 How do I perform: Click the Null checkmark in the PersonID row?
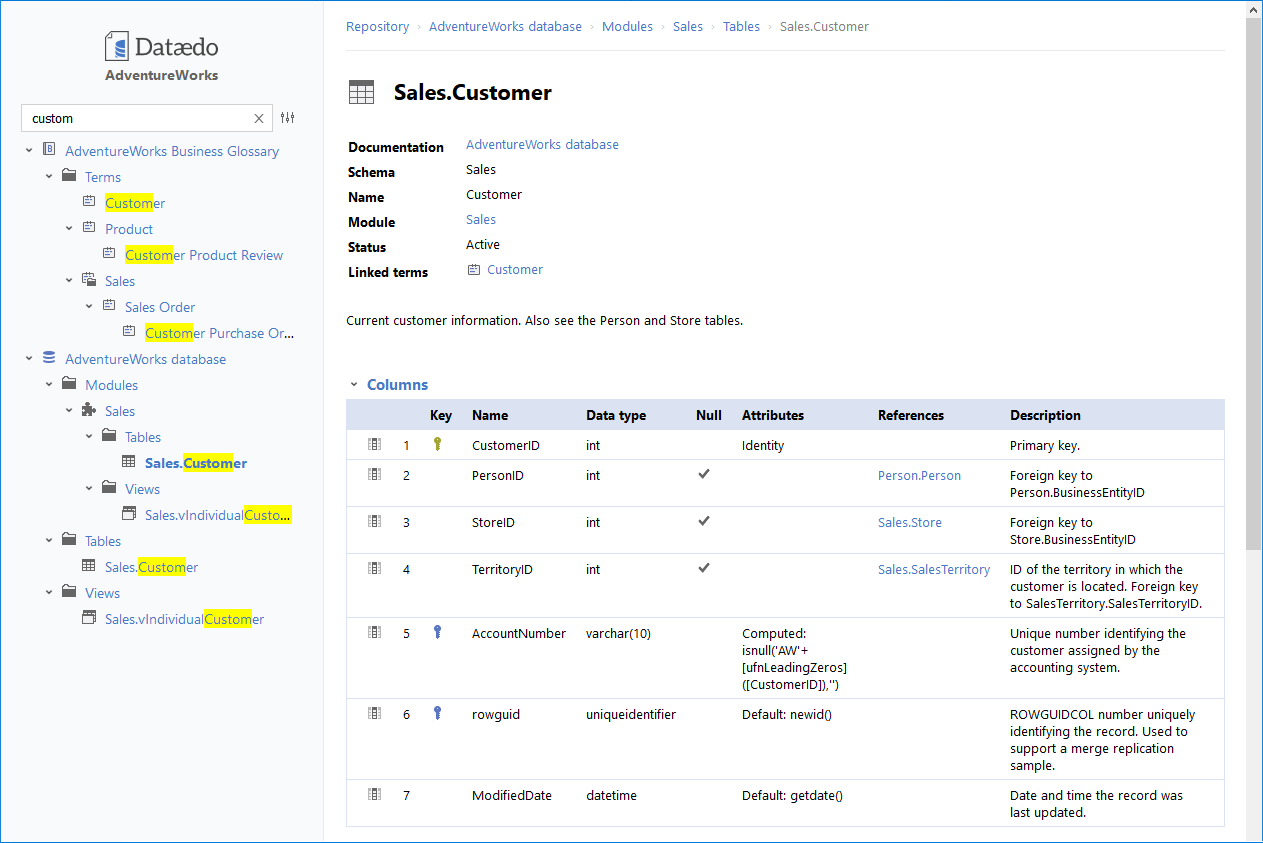[704, 474]
